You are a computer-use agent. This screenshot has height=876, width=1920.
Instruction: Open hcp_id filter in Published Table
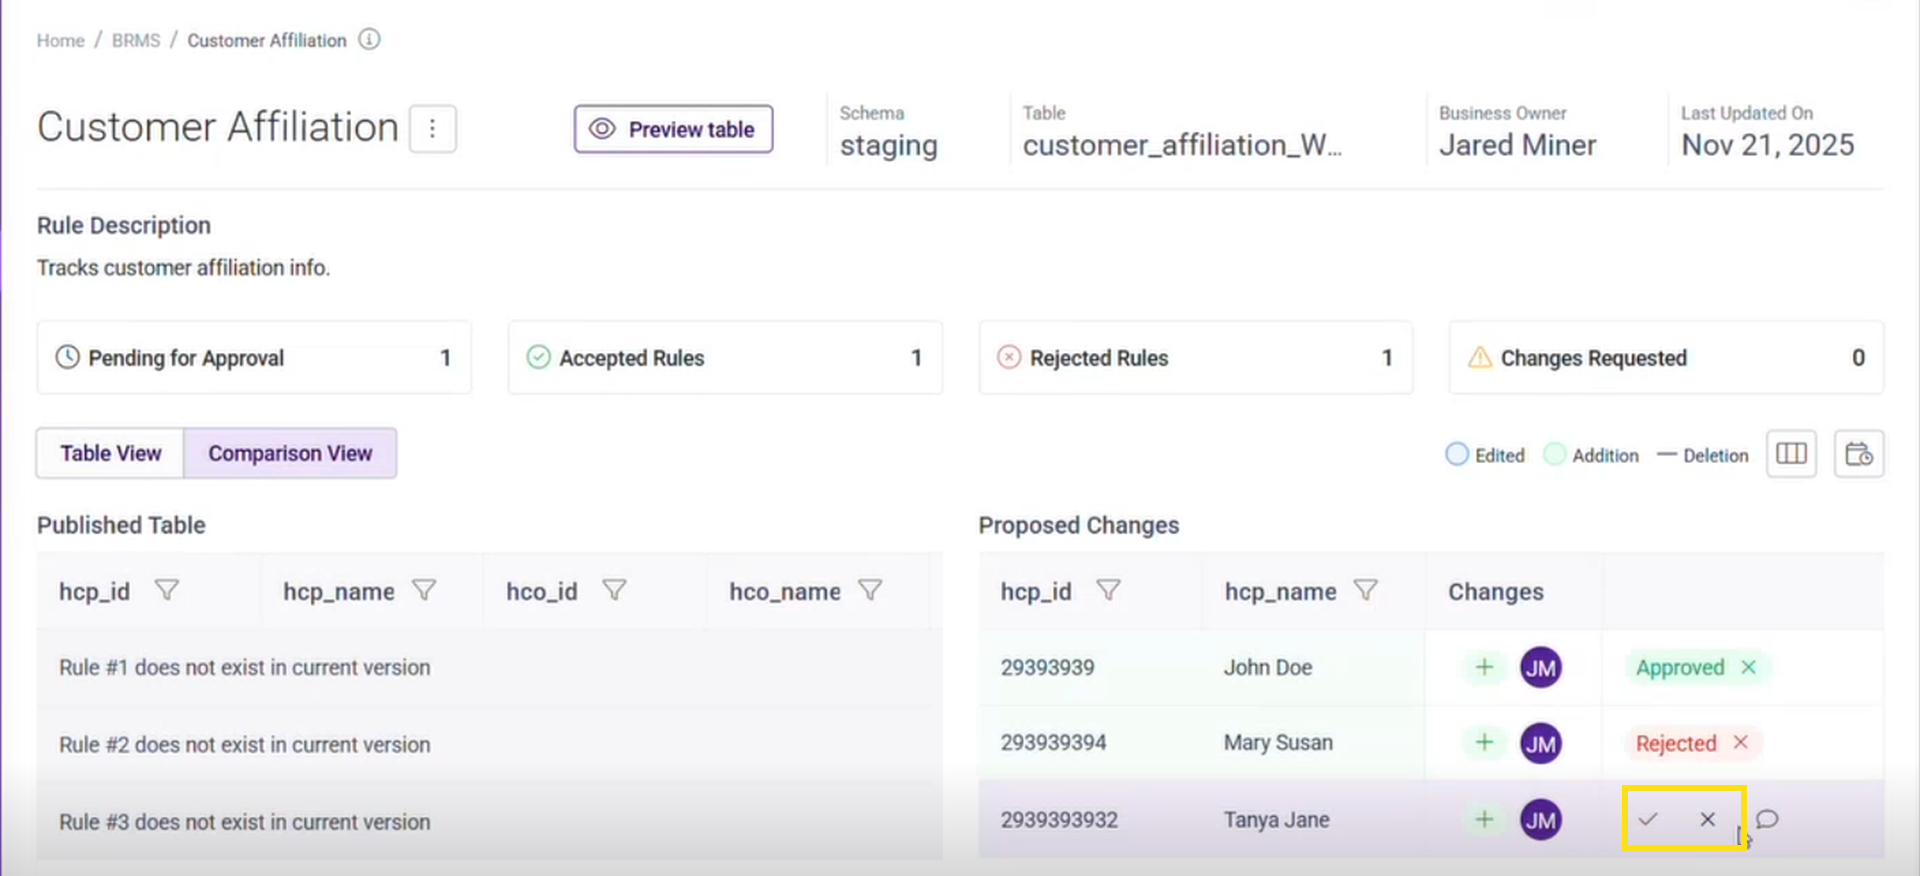pos(167,591)
